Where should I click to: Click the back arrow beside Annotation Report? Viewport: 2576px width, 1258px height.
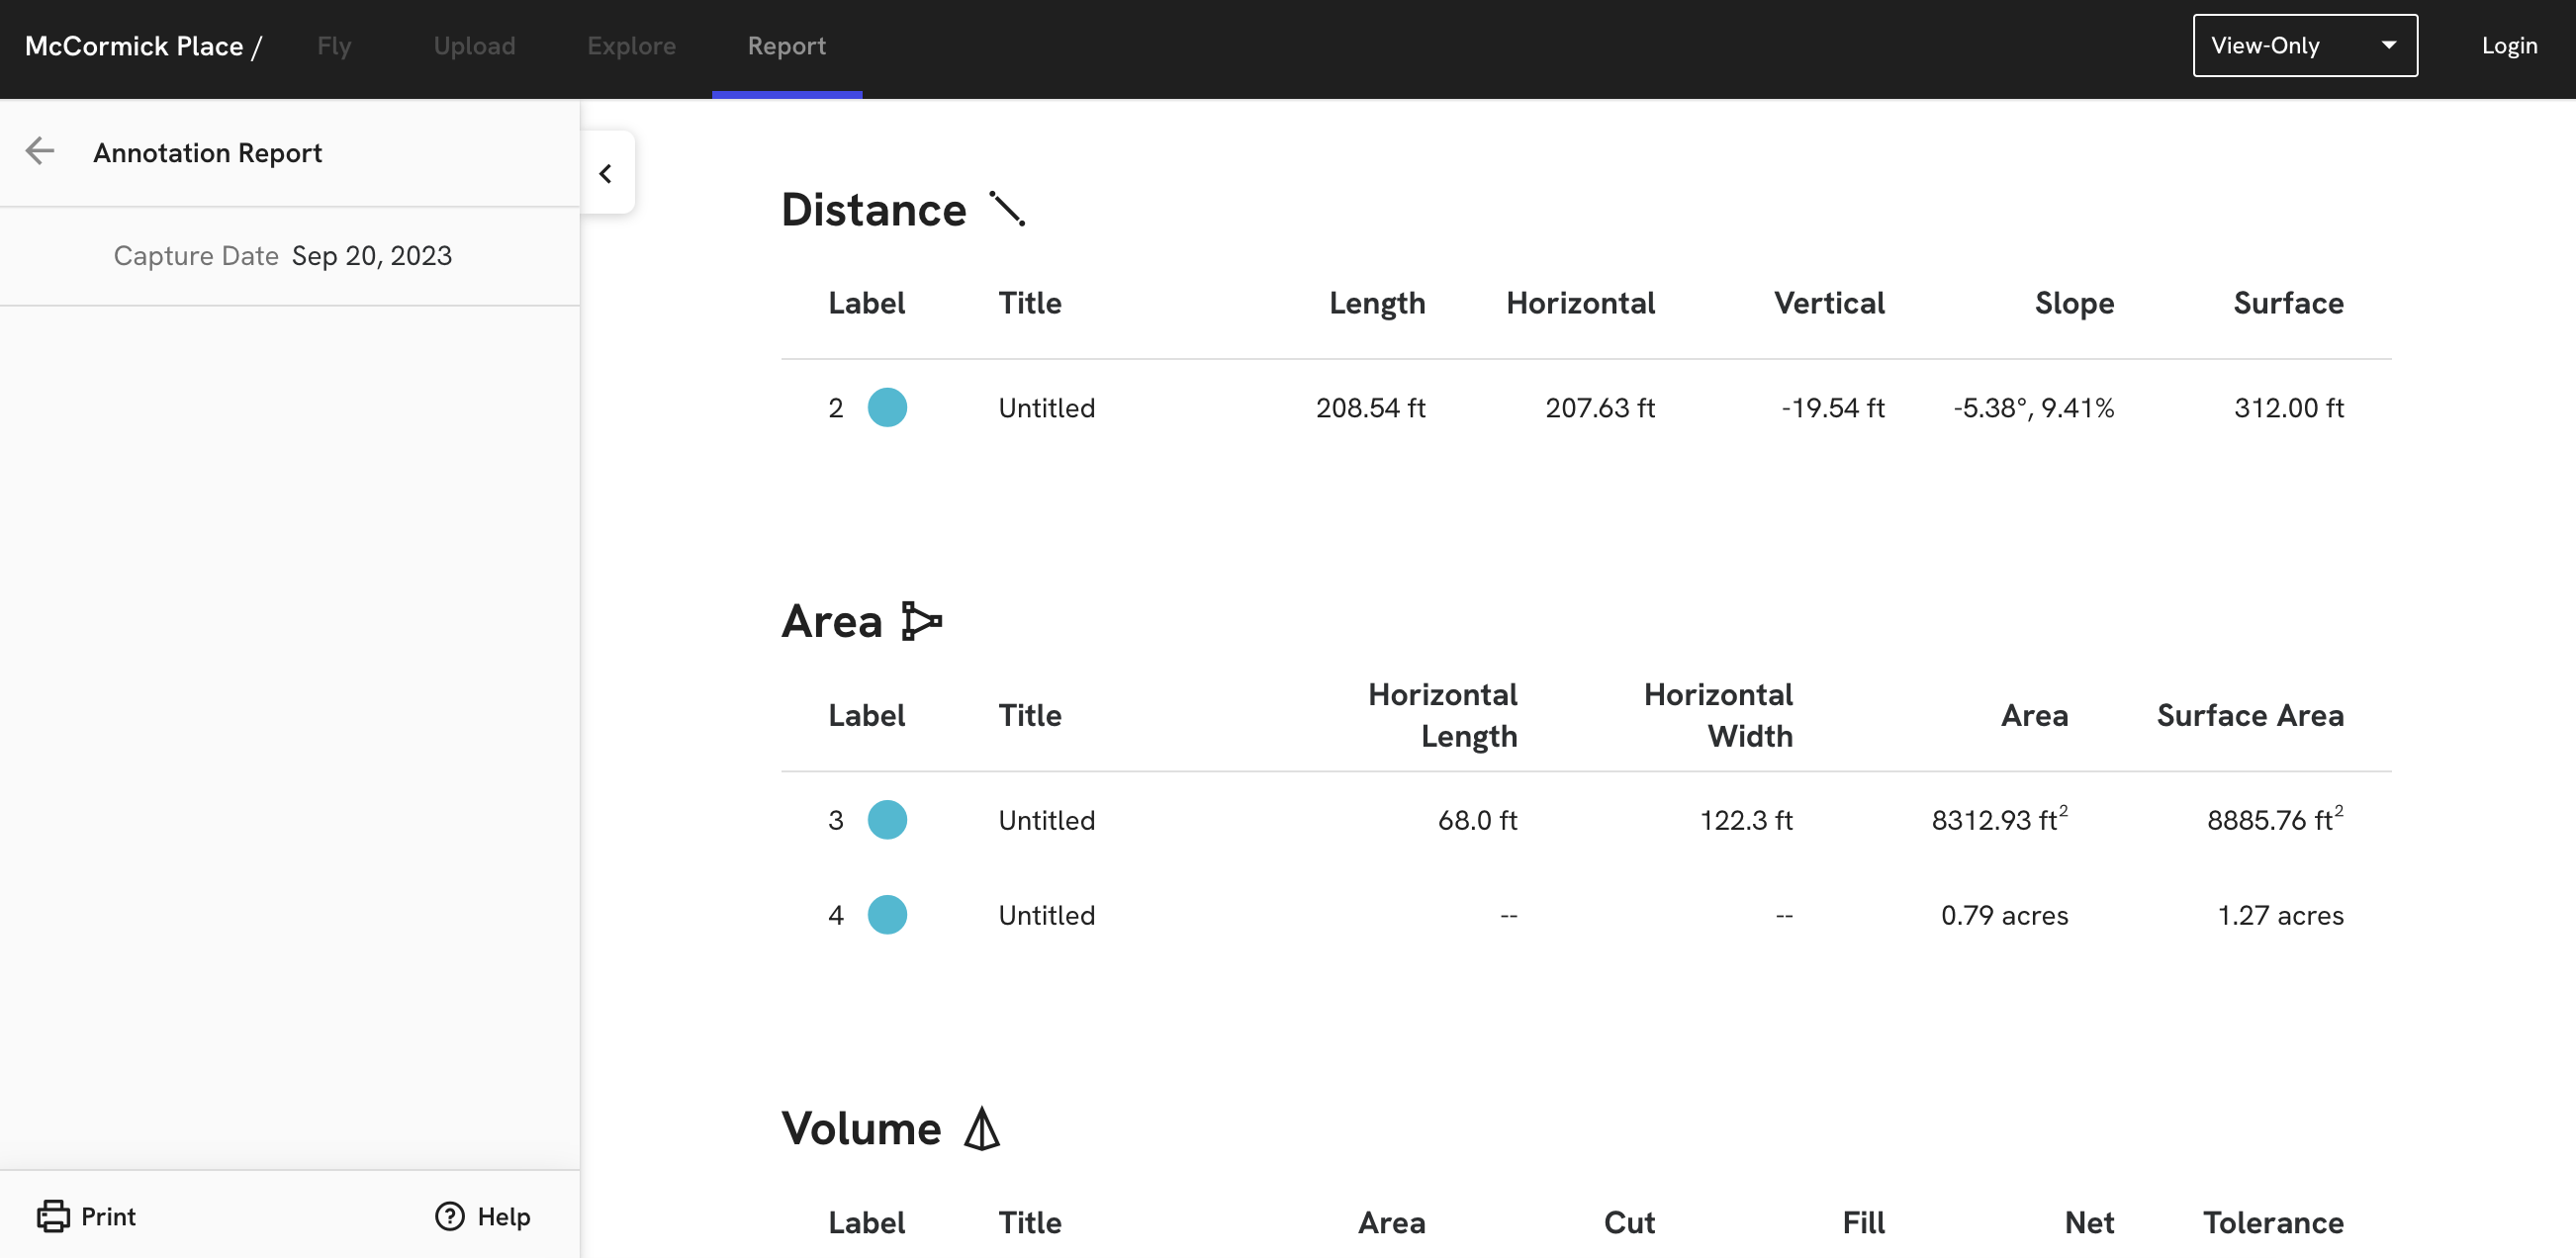40,152
